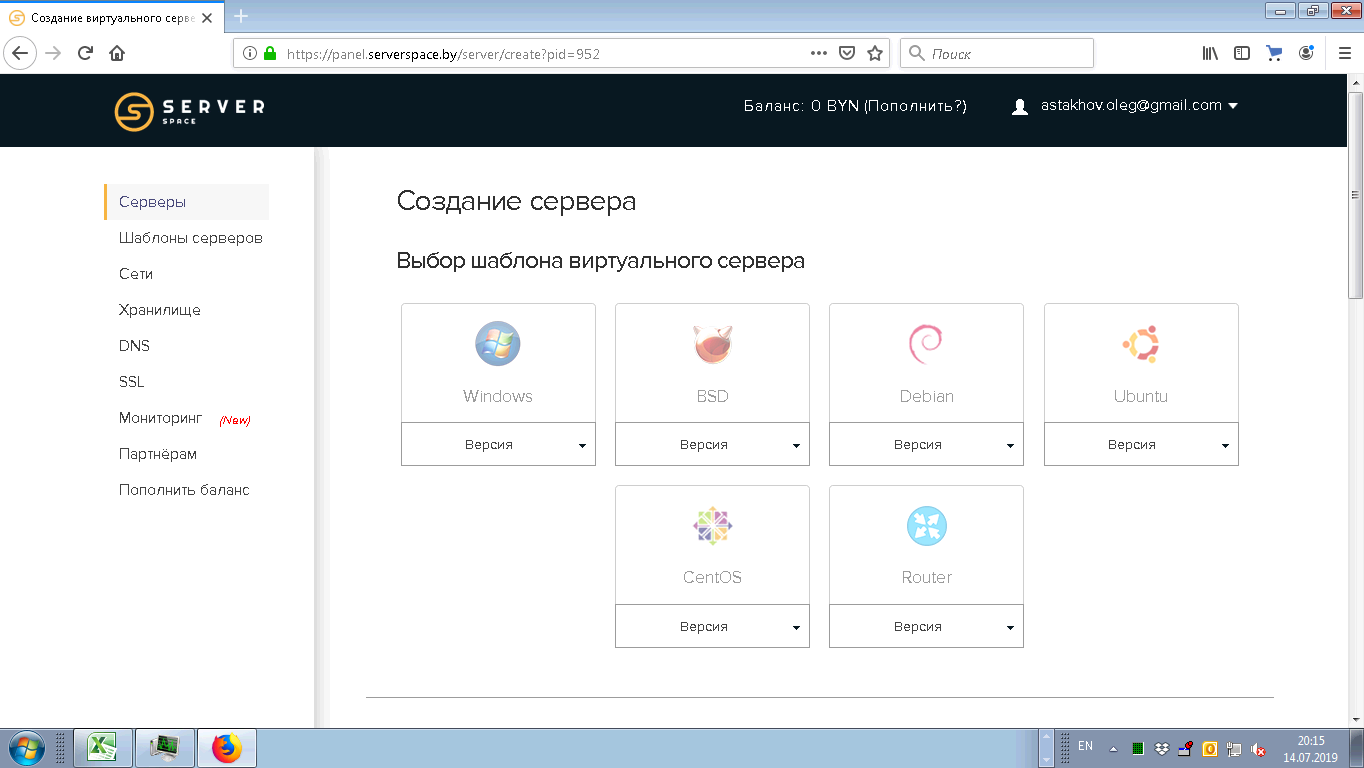1364x768 pixels.
Task: Choose the Debian swirl logo
Action: click(x=926, y=344)
